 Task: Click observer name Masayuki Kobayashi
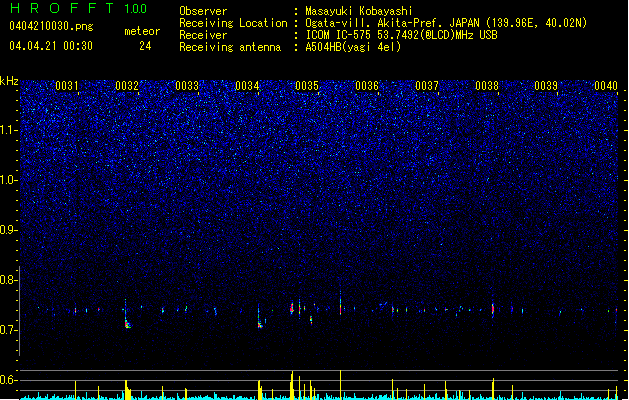[359, 11]
